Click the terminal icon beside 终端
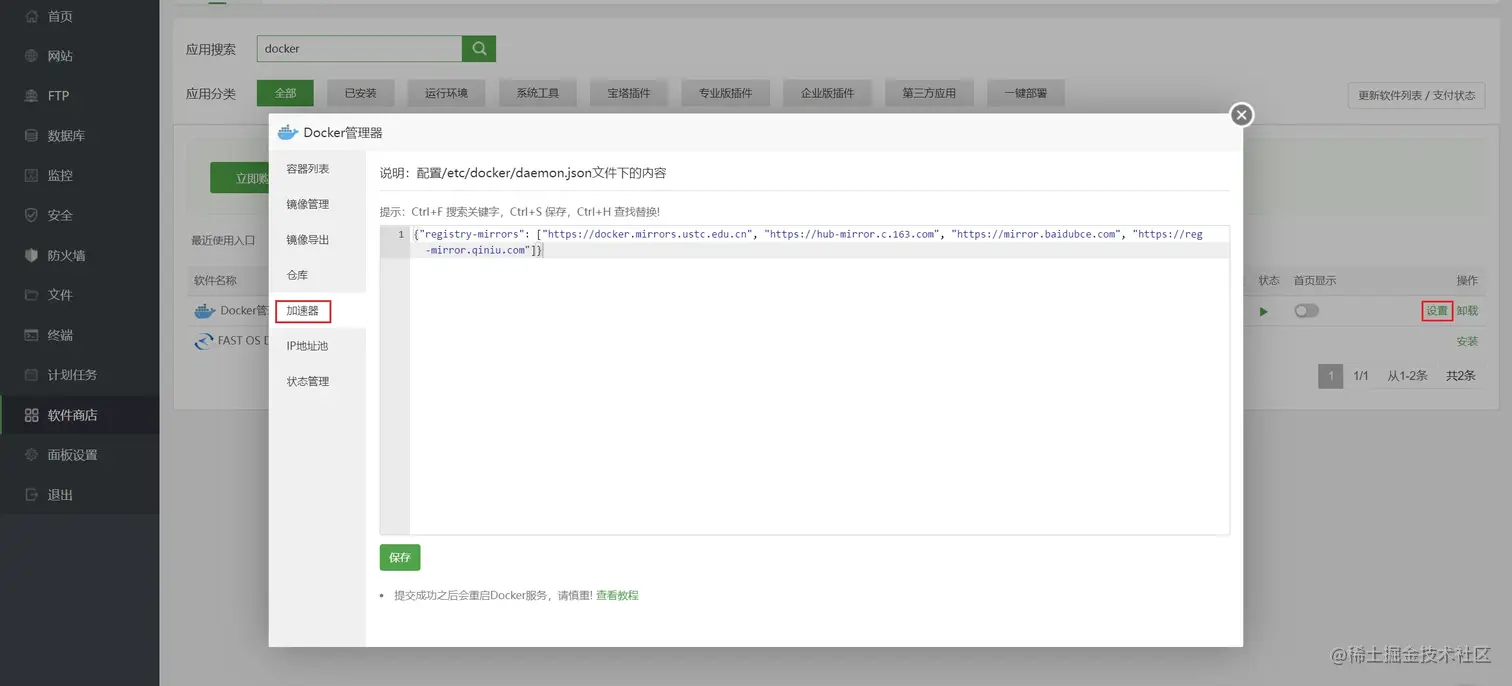1512x686 pixels. click(x=31, y=335)
